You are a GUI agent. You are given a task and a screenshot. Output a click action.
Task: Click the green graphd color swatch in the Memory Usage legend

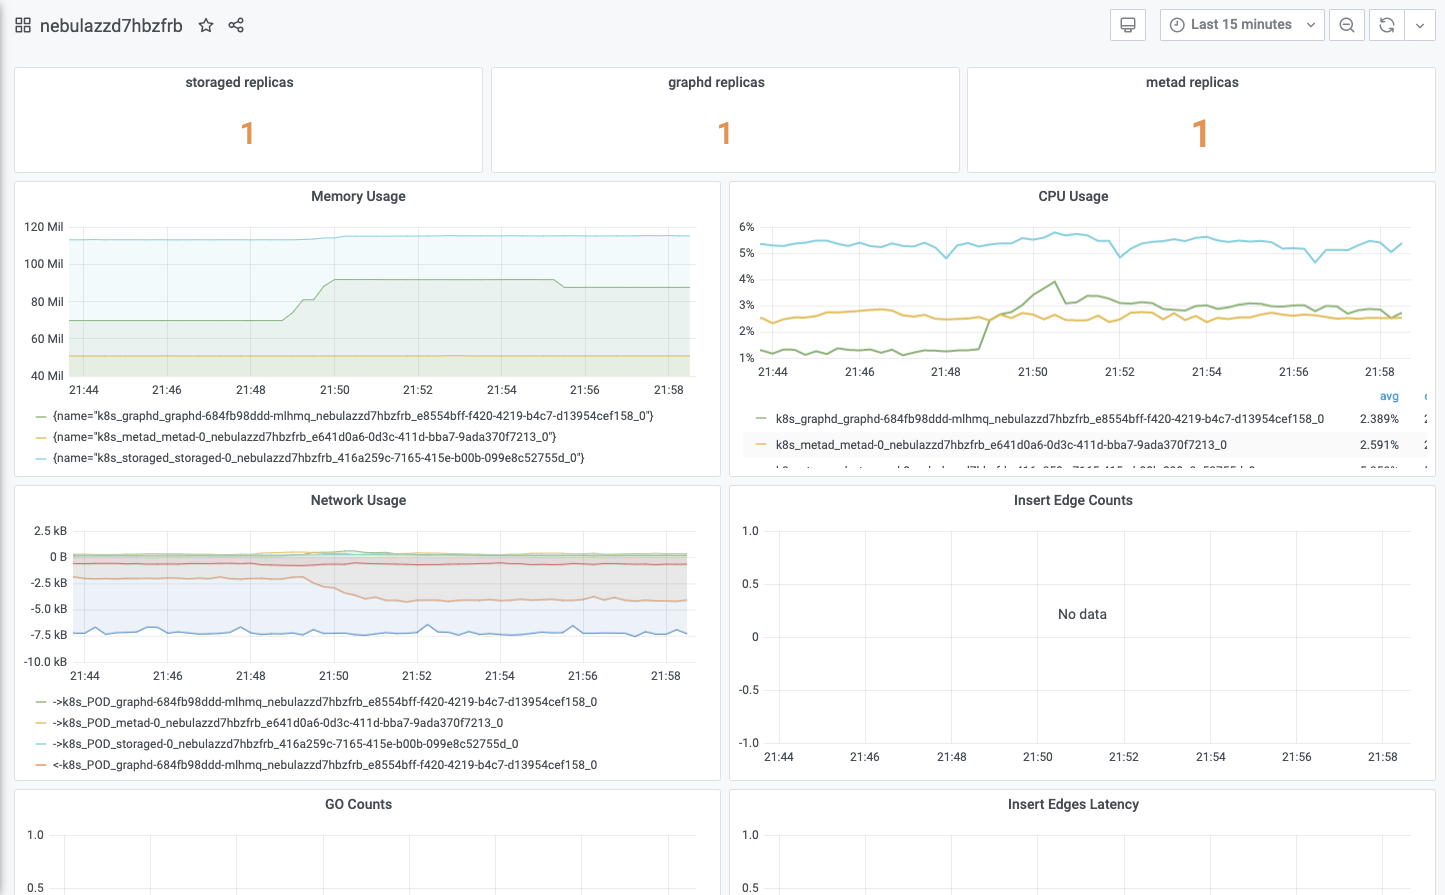(41, 416)
